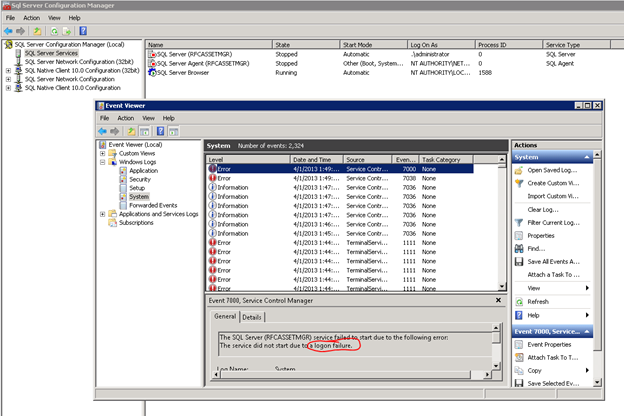
Task: Expand Applications and Services Logs node
Action: (x=103, y=214)
